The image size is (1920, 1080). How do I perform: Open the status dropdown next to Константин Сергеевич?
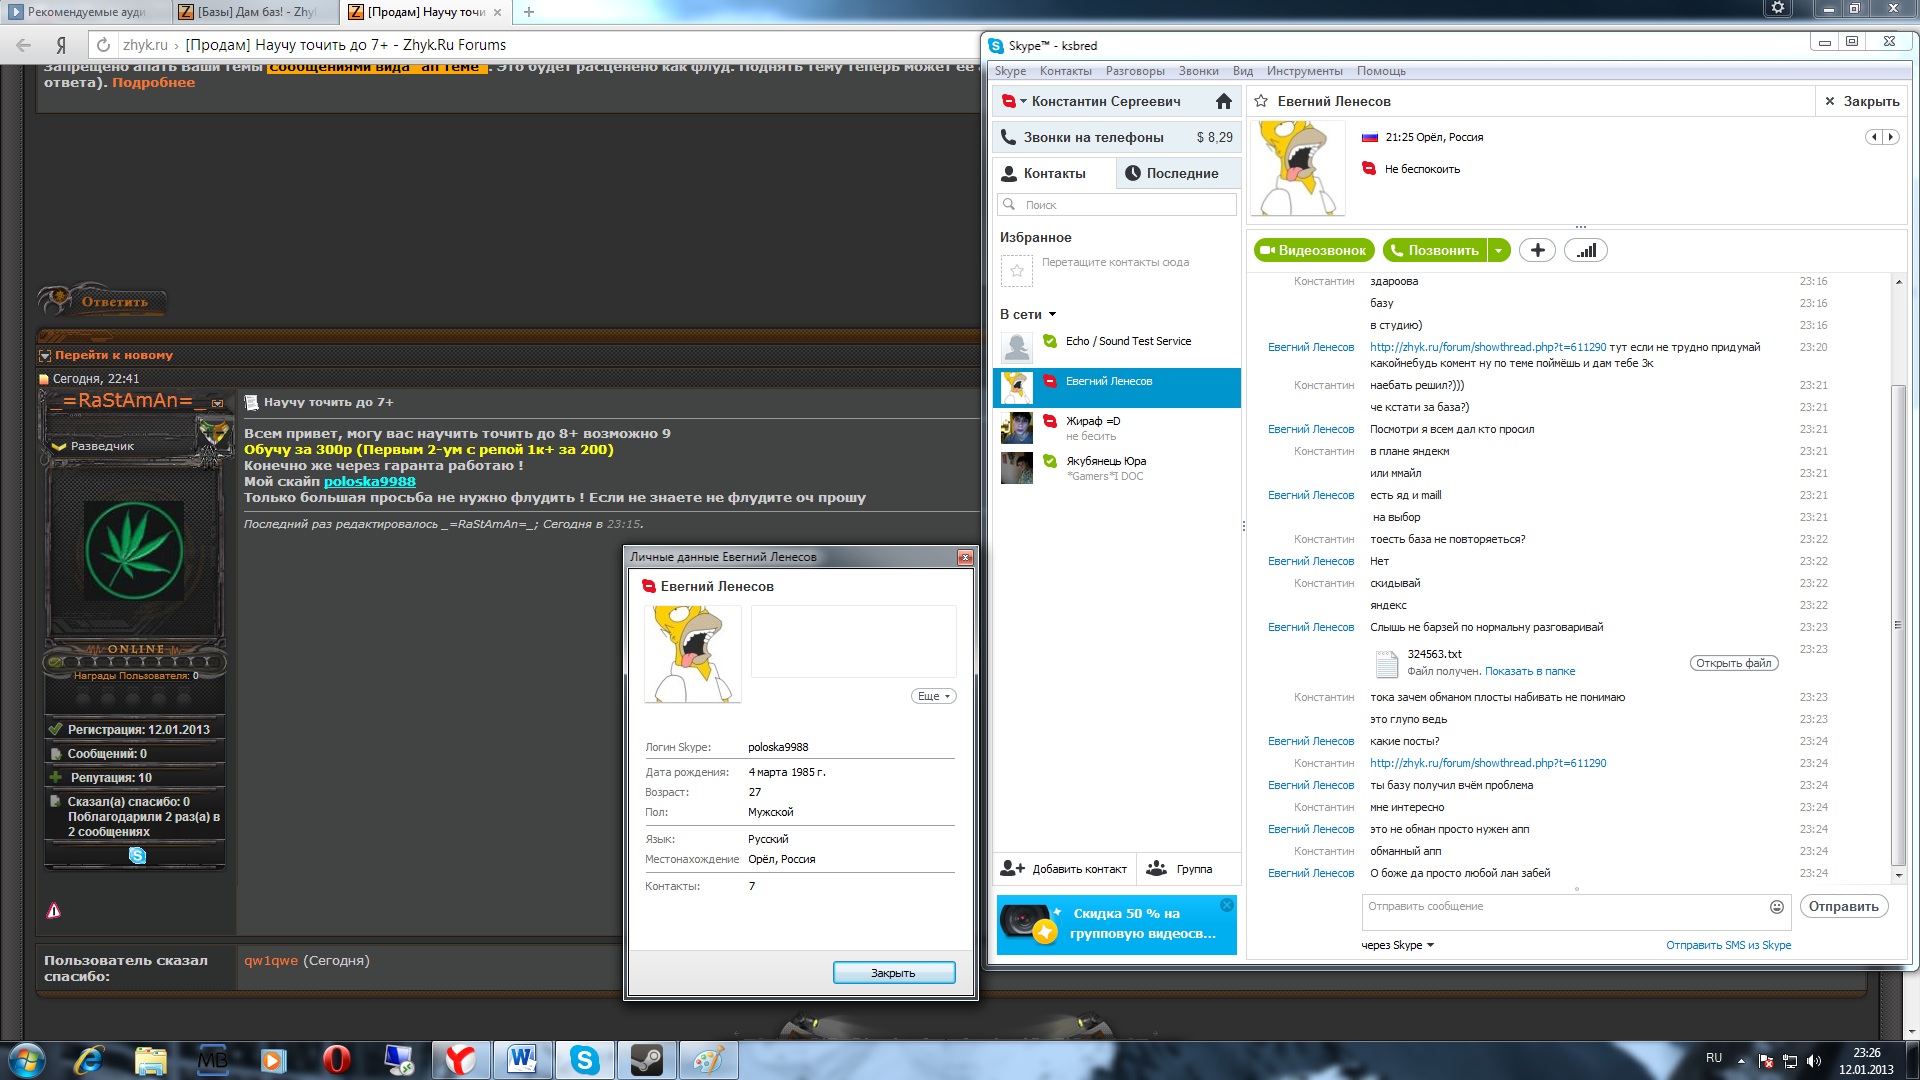(x=1024, y=101)
